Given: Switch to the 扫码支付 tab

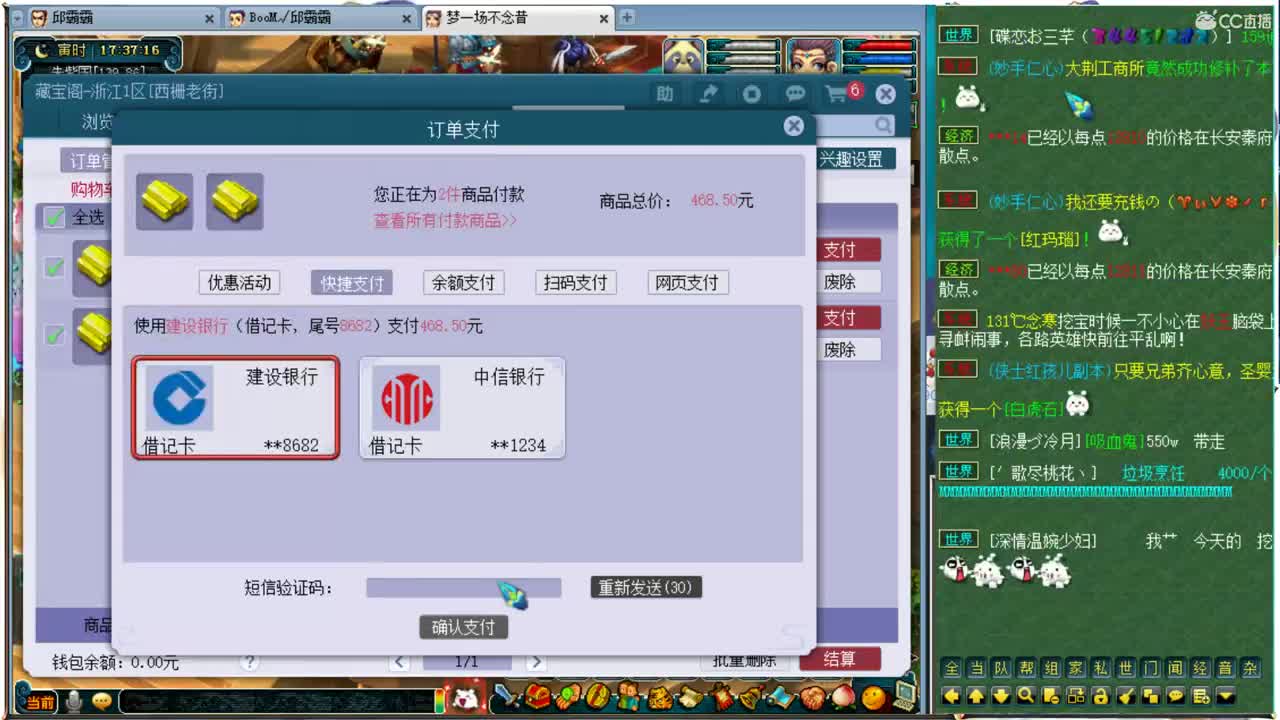Looking at the screenshot, I should (x=575, y=282).
